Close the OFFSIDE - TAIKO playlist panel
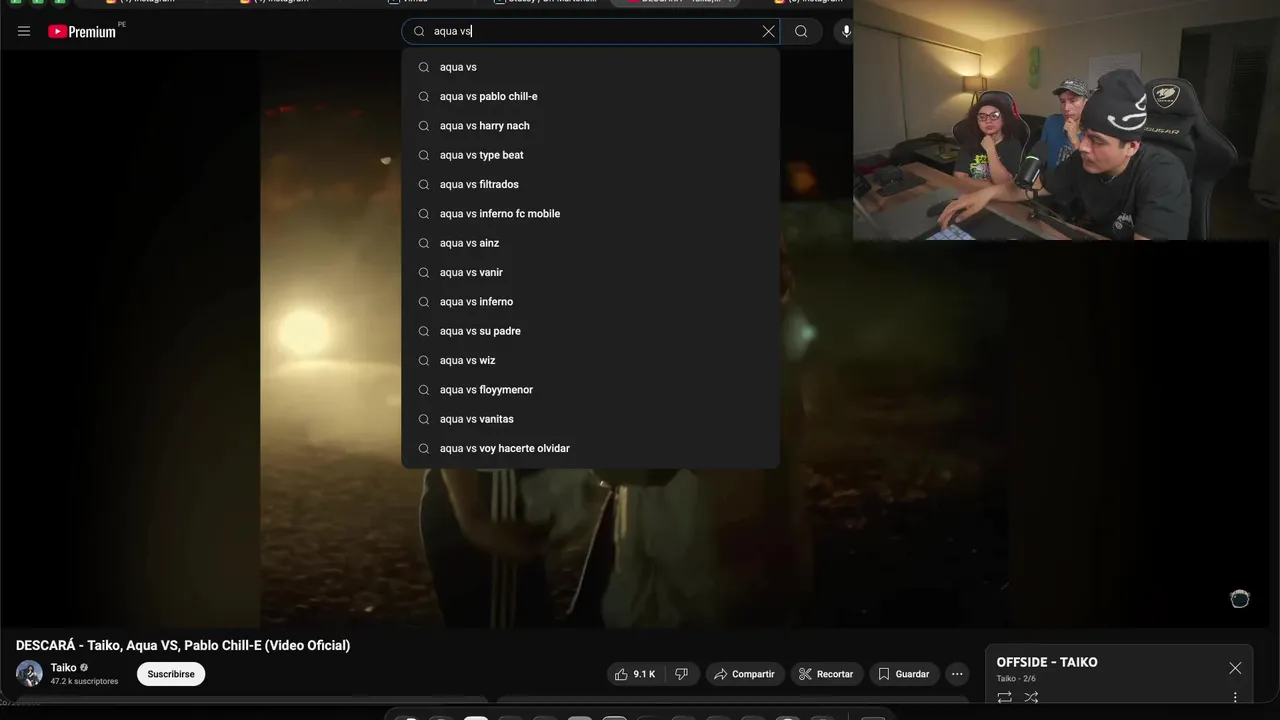Image resolution: width=1280 pixels, height=720 pixels. pos(1235,668)
